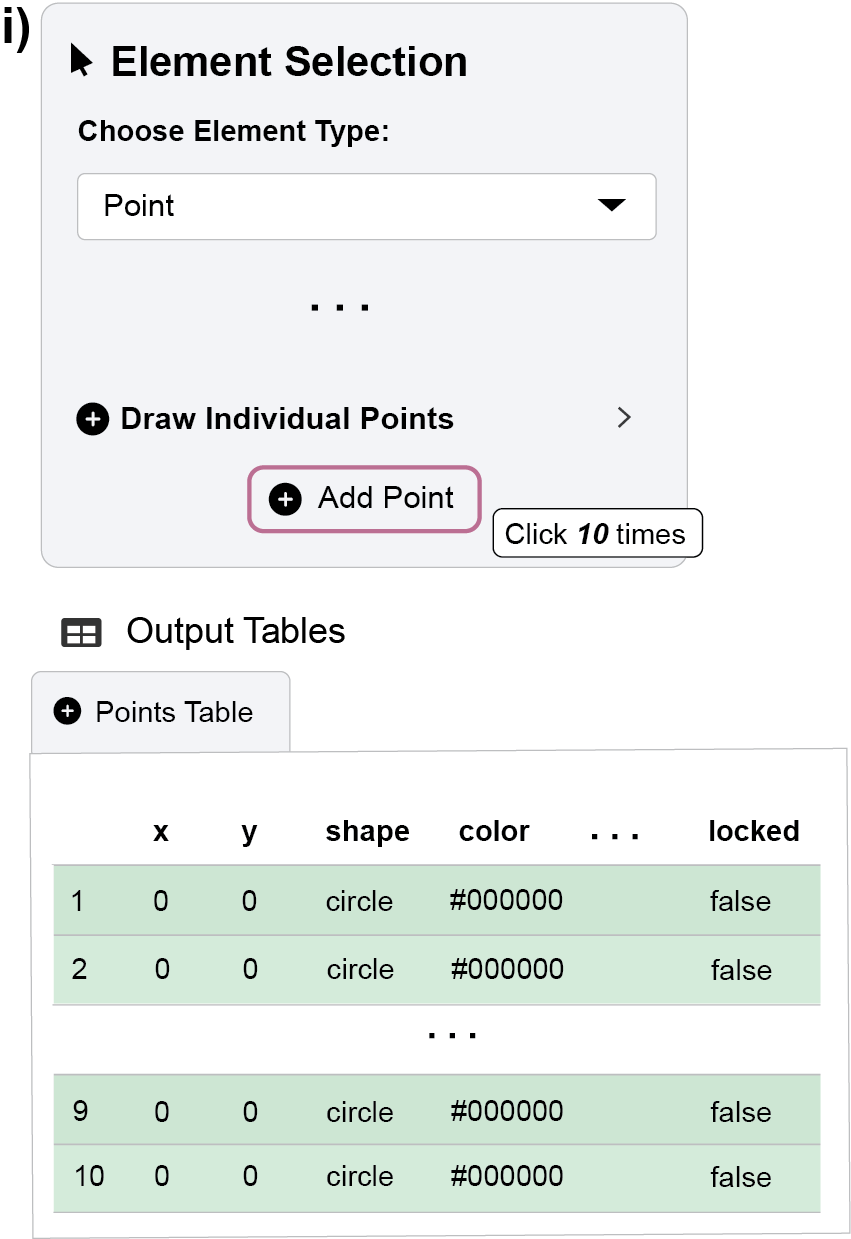Click the color column header
851x1239 pixels.
494,832
